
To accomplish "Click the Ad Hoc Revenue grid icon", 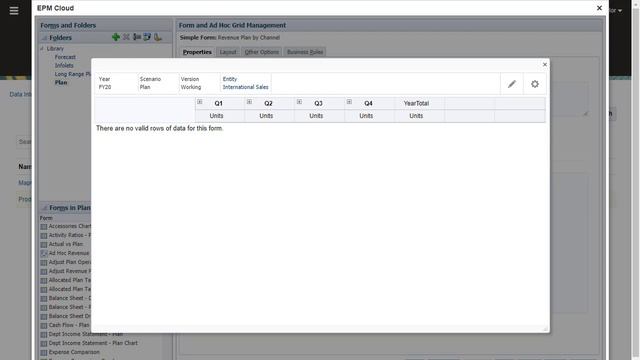I will (44, 253).
